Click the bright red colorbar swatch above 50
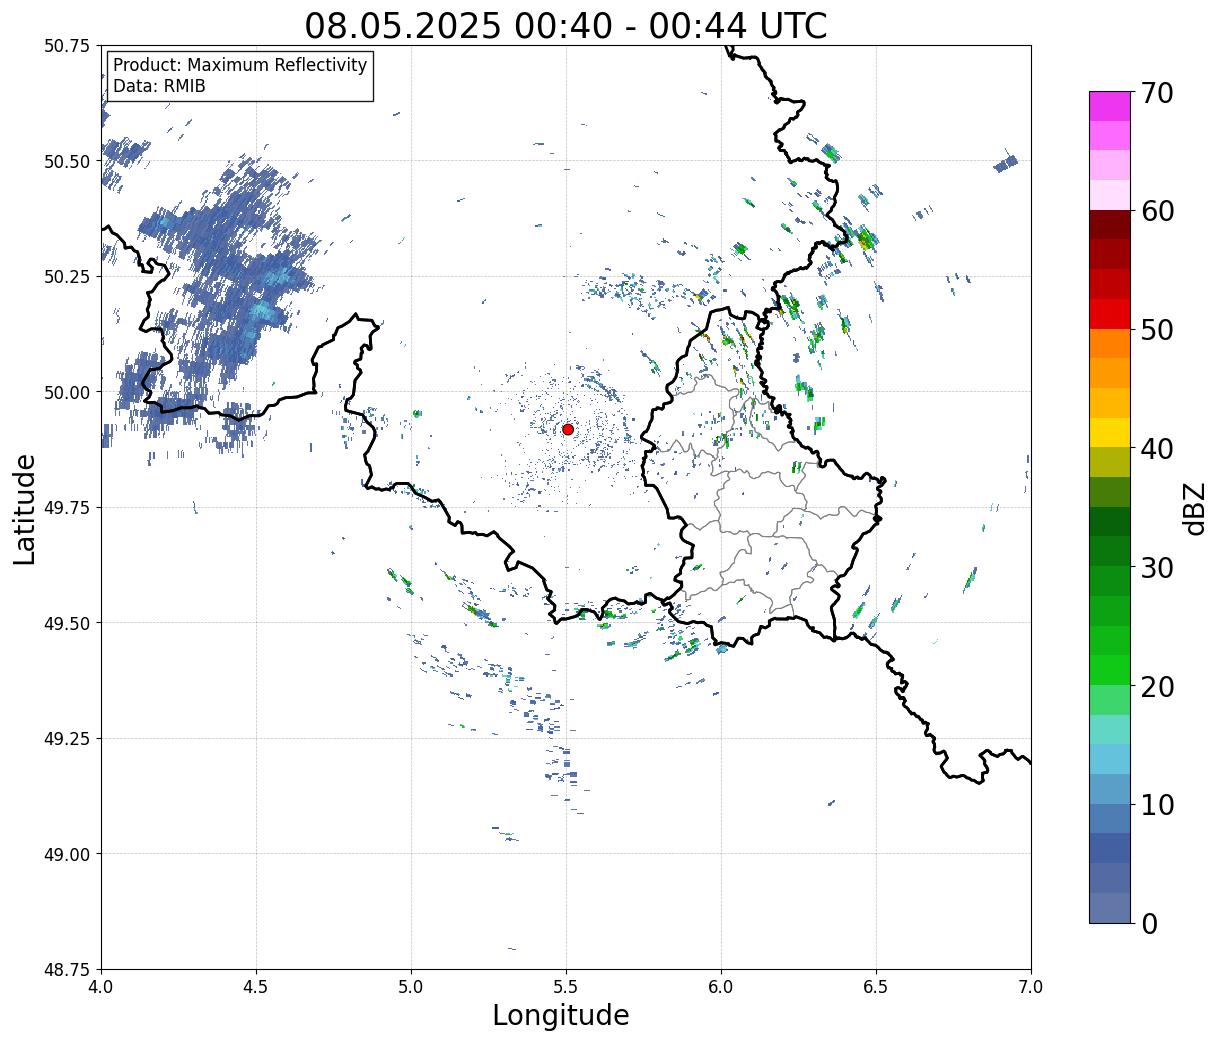The width and height of the screenshot is (1219, 1040). coord(1110,314)
